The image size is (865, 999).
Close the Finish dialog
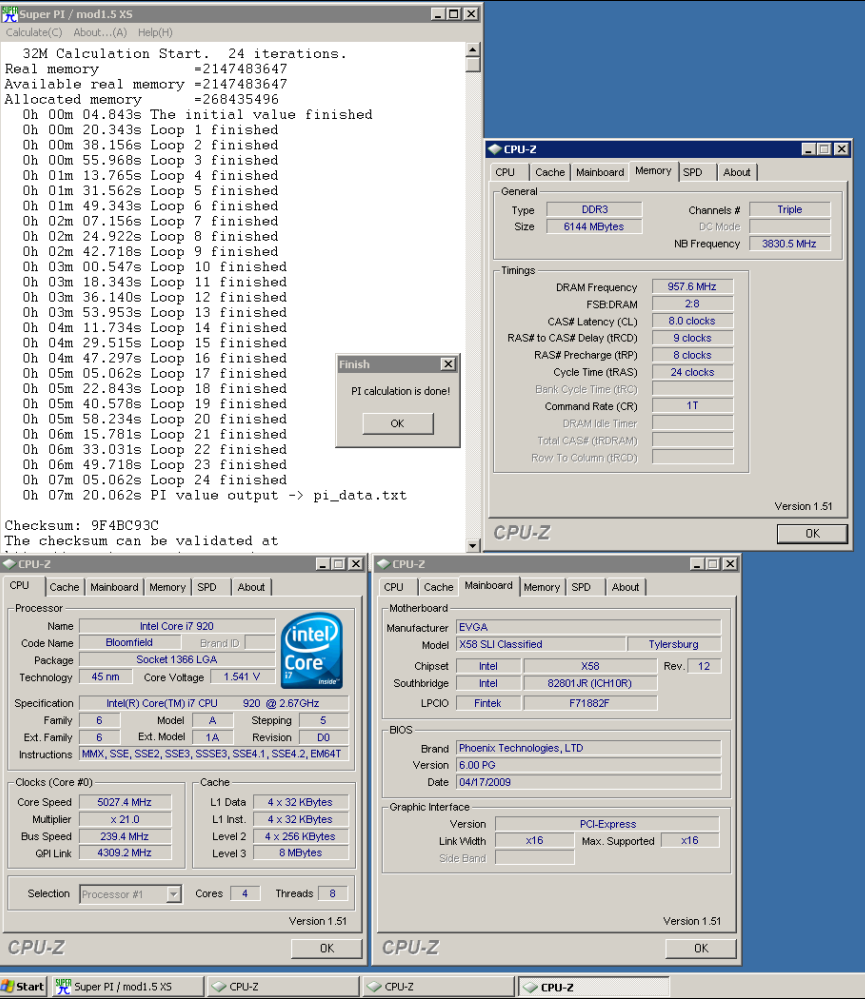[448, 364]
